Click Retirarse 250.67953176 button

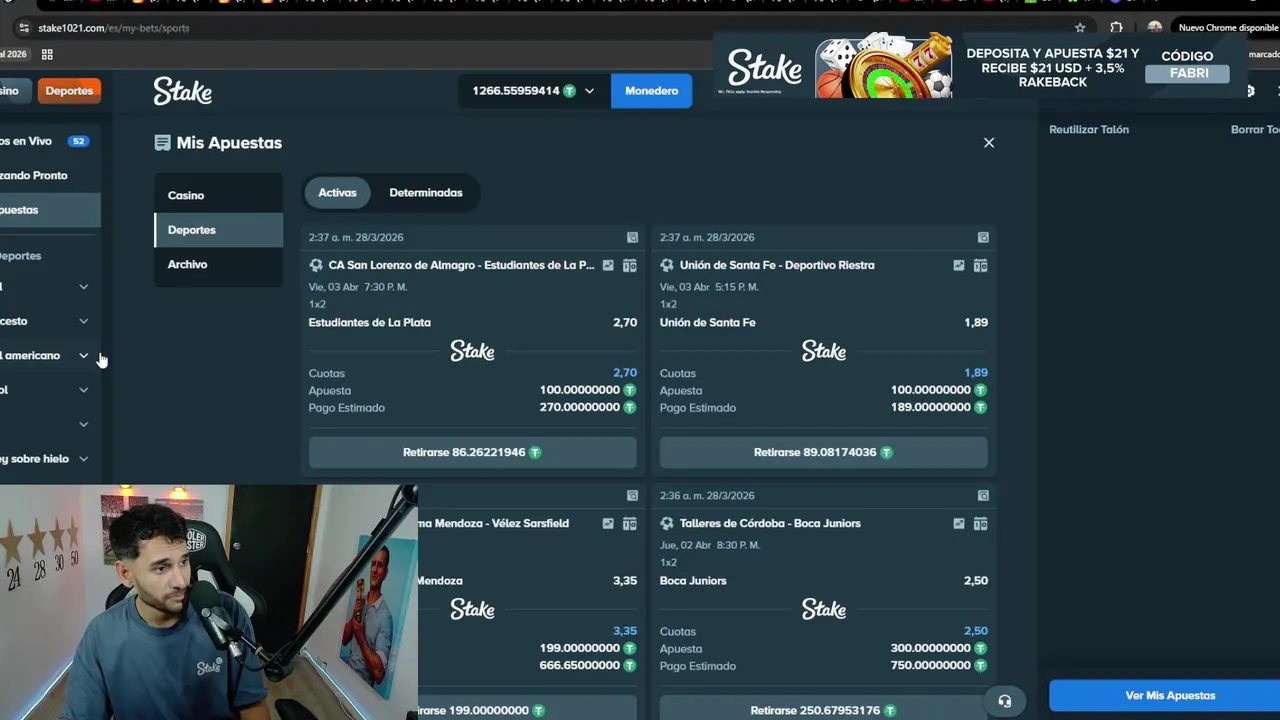click(x=823, y=710)
